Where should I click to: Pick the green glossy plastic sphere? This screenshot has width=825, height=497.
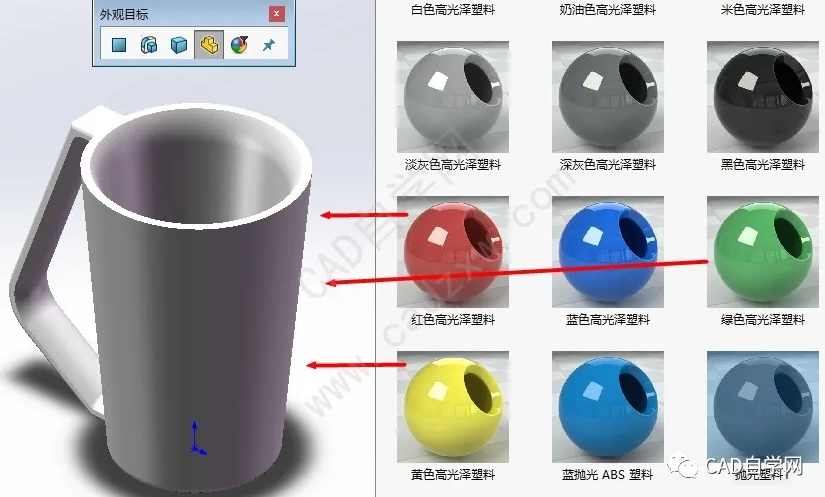click(762, 252)
